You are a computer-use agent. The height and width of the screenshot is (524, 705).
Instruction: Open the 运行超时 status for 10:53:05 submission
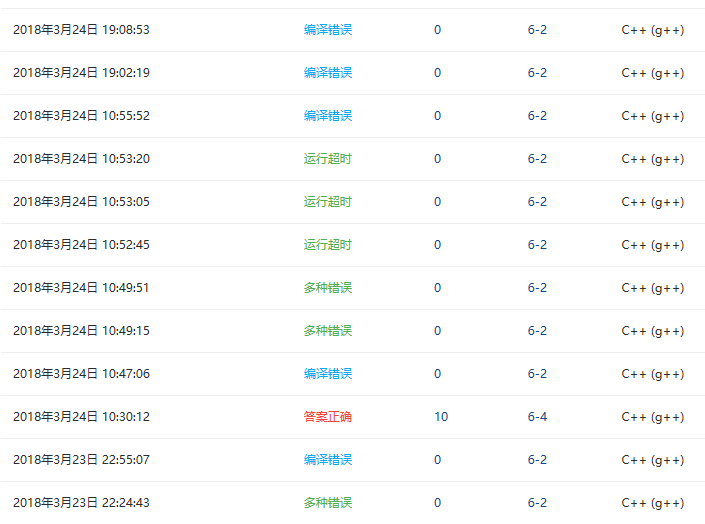pyautogui.click(x=328, y=202)
